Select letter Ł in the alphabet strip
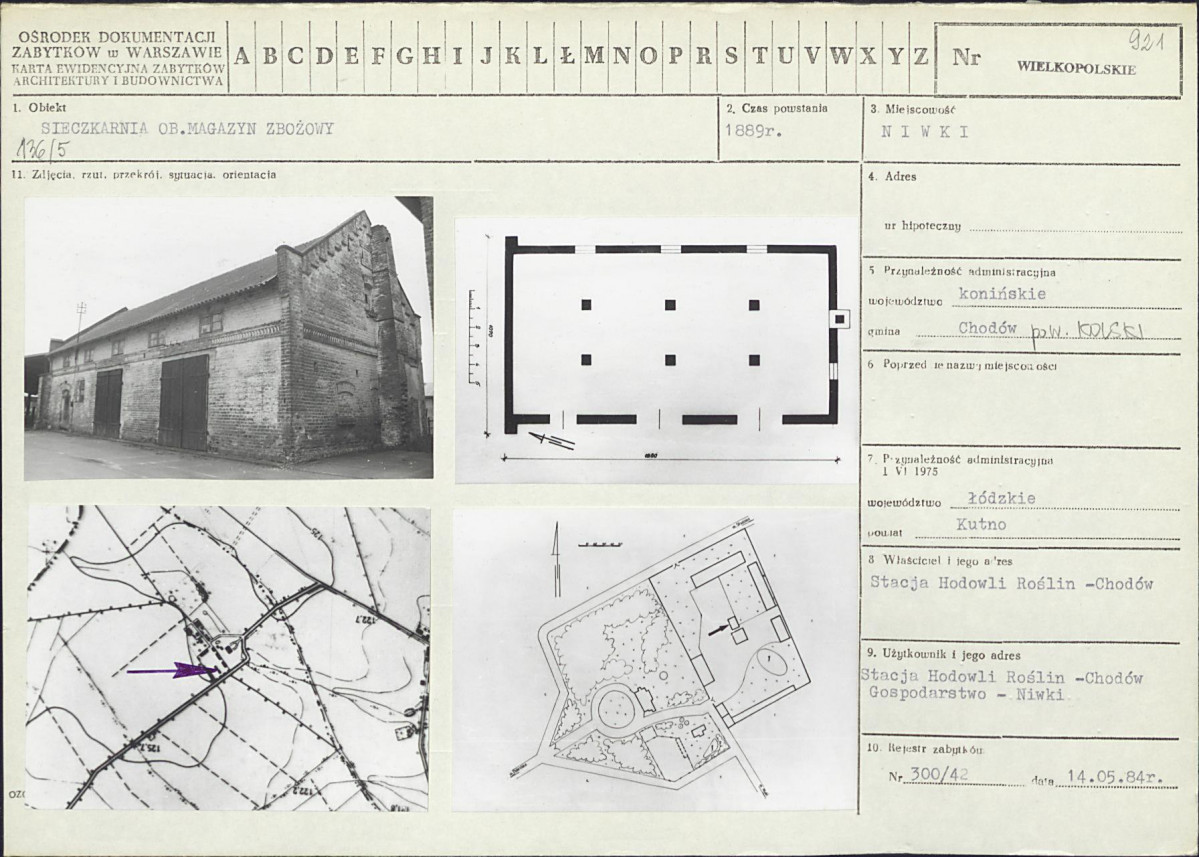 pyautogui.click(x=567, y=56)
